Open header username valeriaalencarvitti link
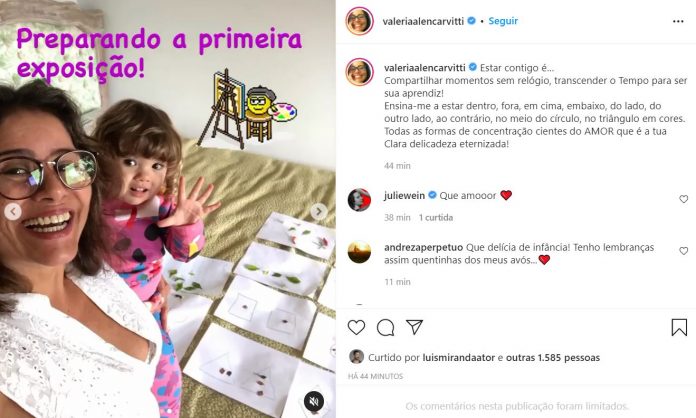The height and width of the screenshot is (418, 696). pos(423,21)
